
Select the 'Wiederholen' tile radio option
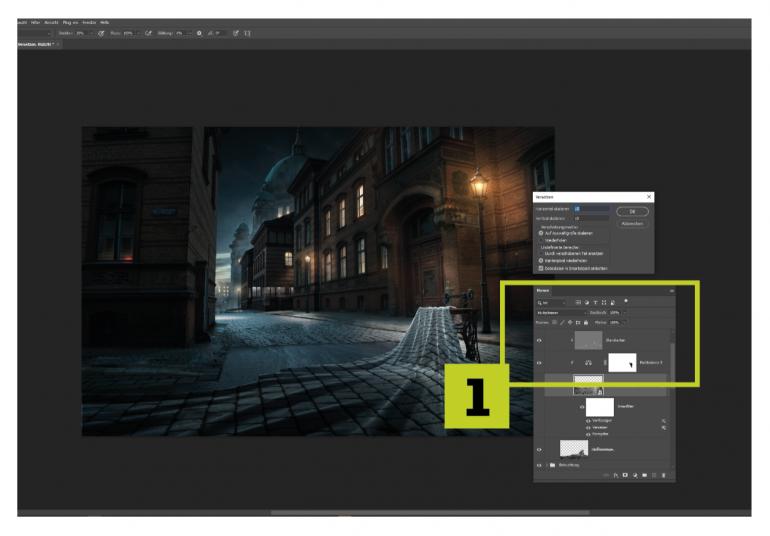click(x=541, y=240)
